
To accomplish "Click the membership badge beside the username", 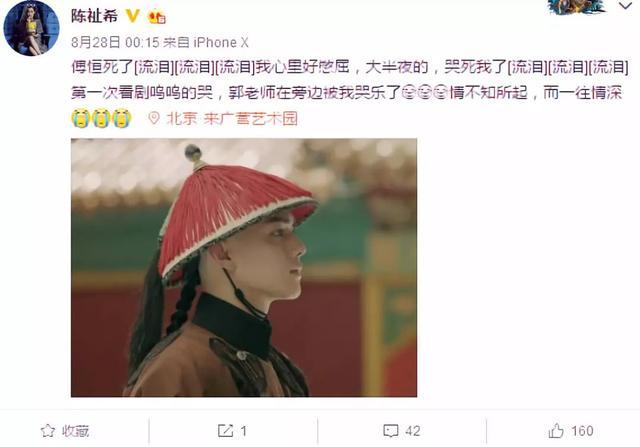I will [x=157, y=17].
